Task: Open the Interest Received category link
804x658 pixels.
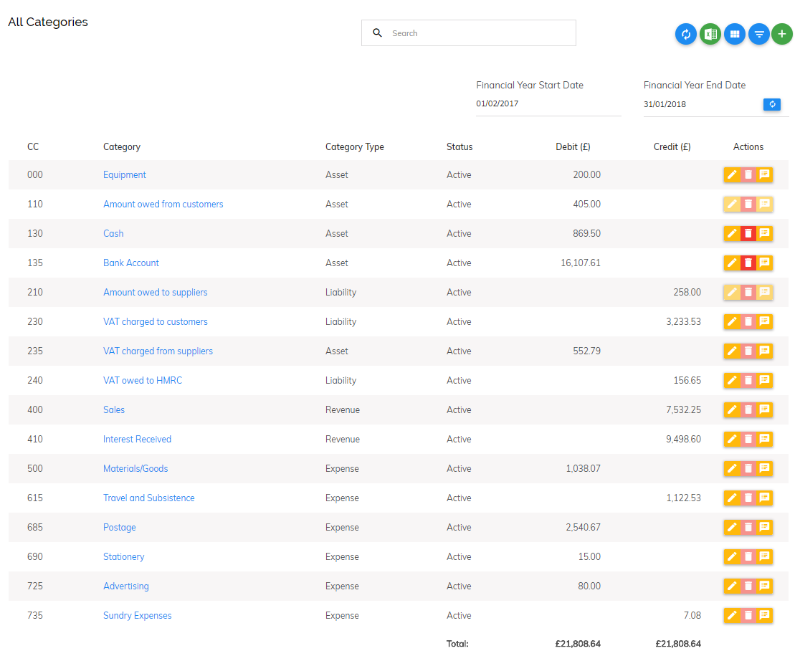Action: coord(137,440)
